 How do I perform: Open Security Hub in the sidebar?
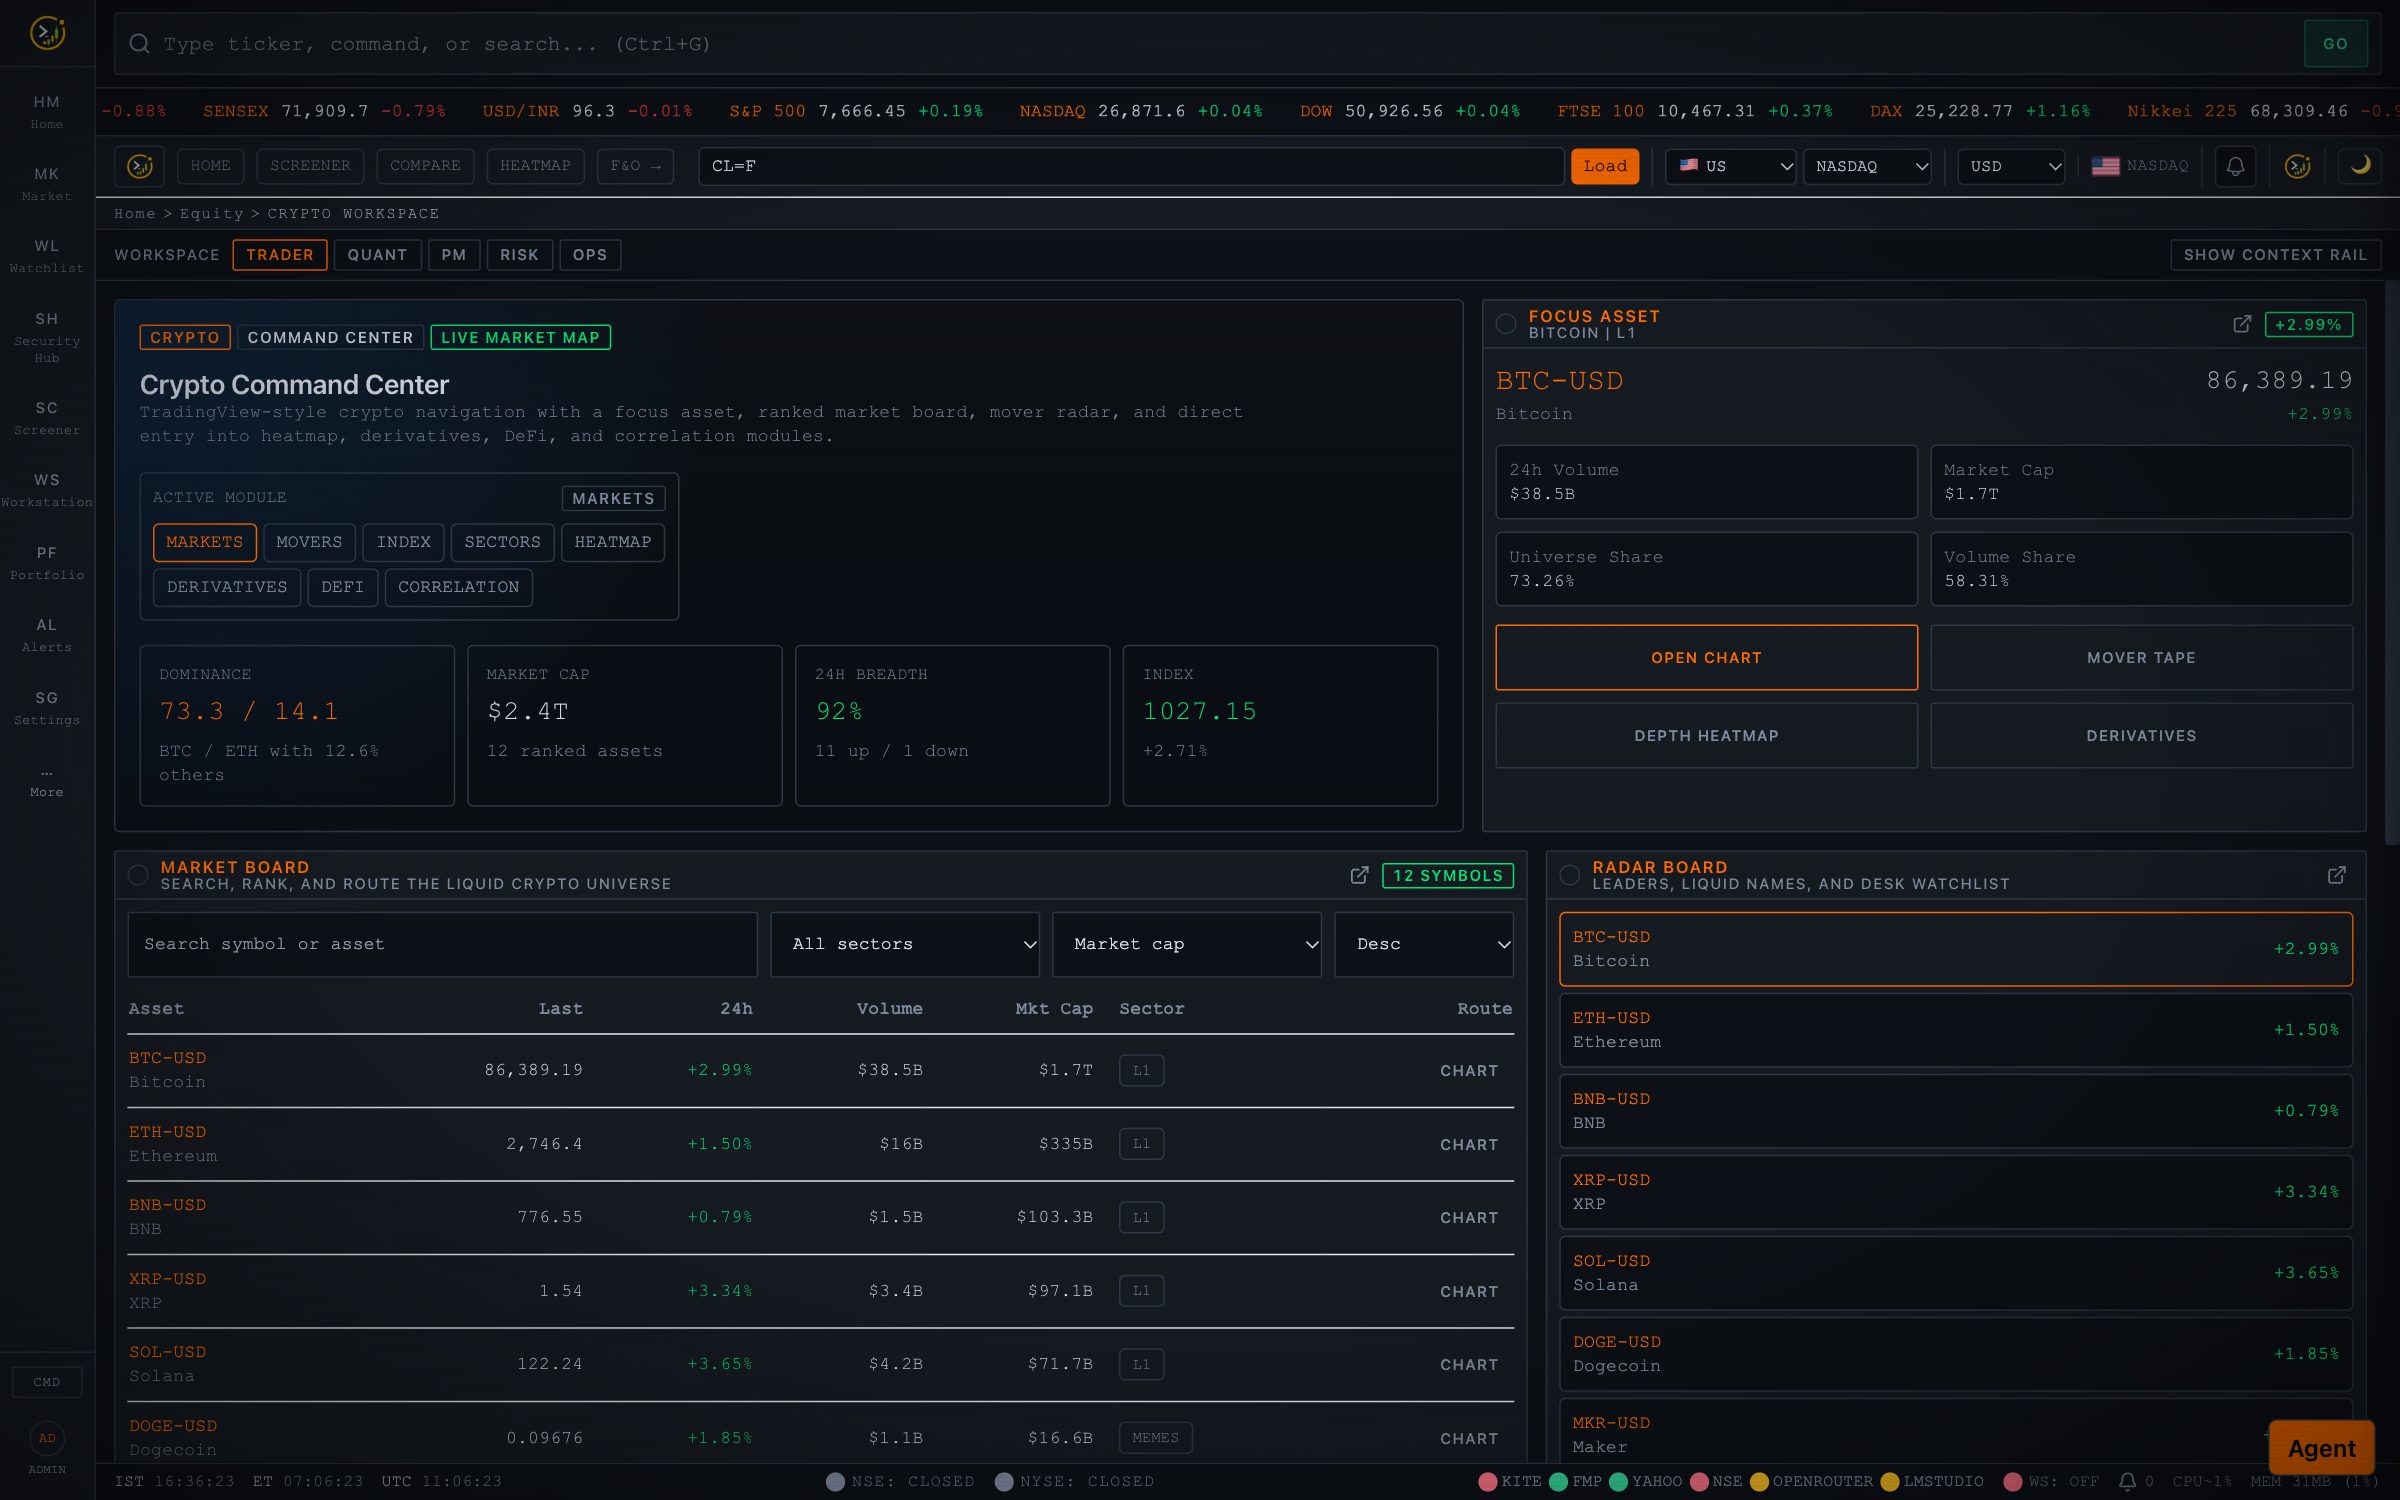pos(47,337)
